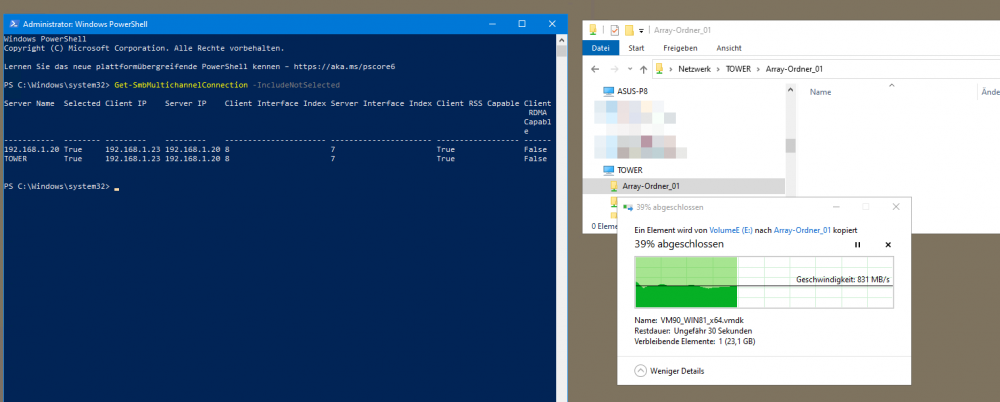Open the VolumeE (E:) source link
Screen dimensions: 1000x402
click(731, 230)
